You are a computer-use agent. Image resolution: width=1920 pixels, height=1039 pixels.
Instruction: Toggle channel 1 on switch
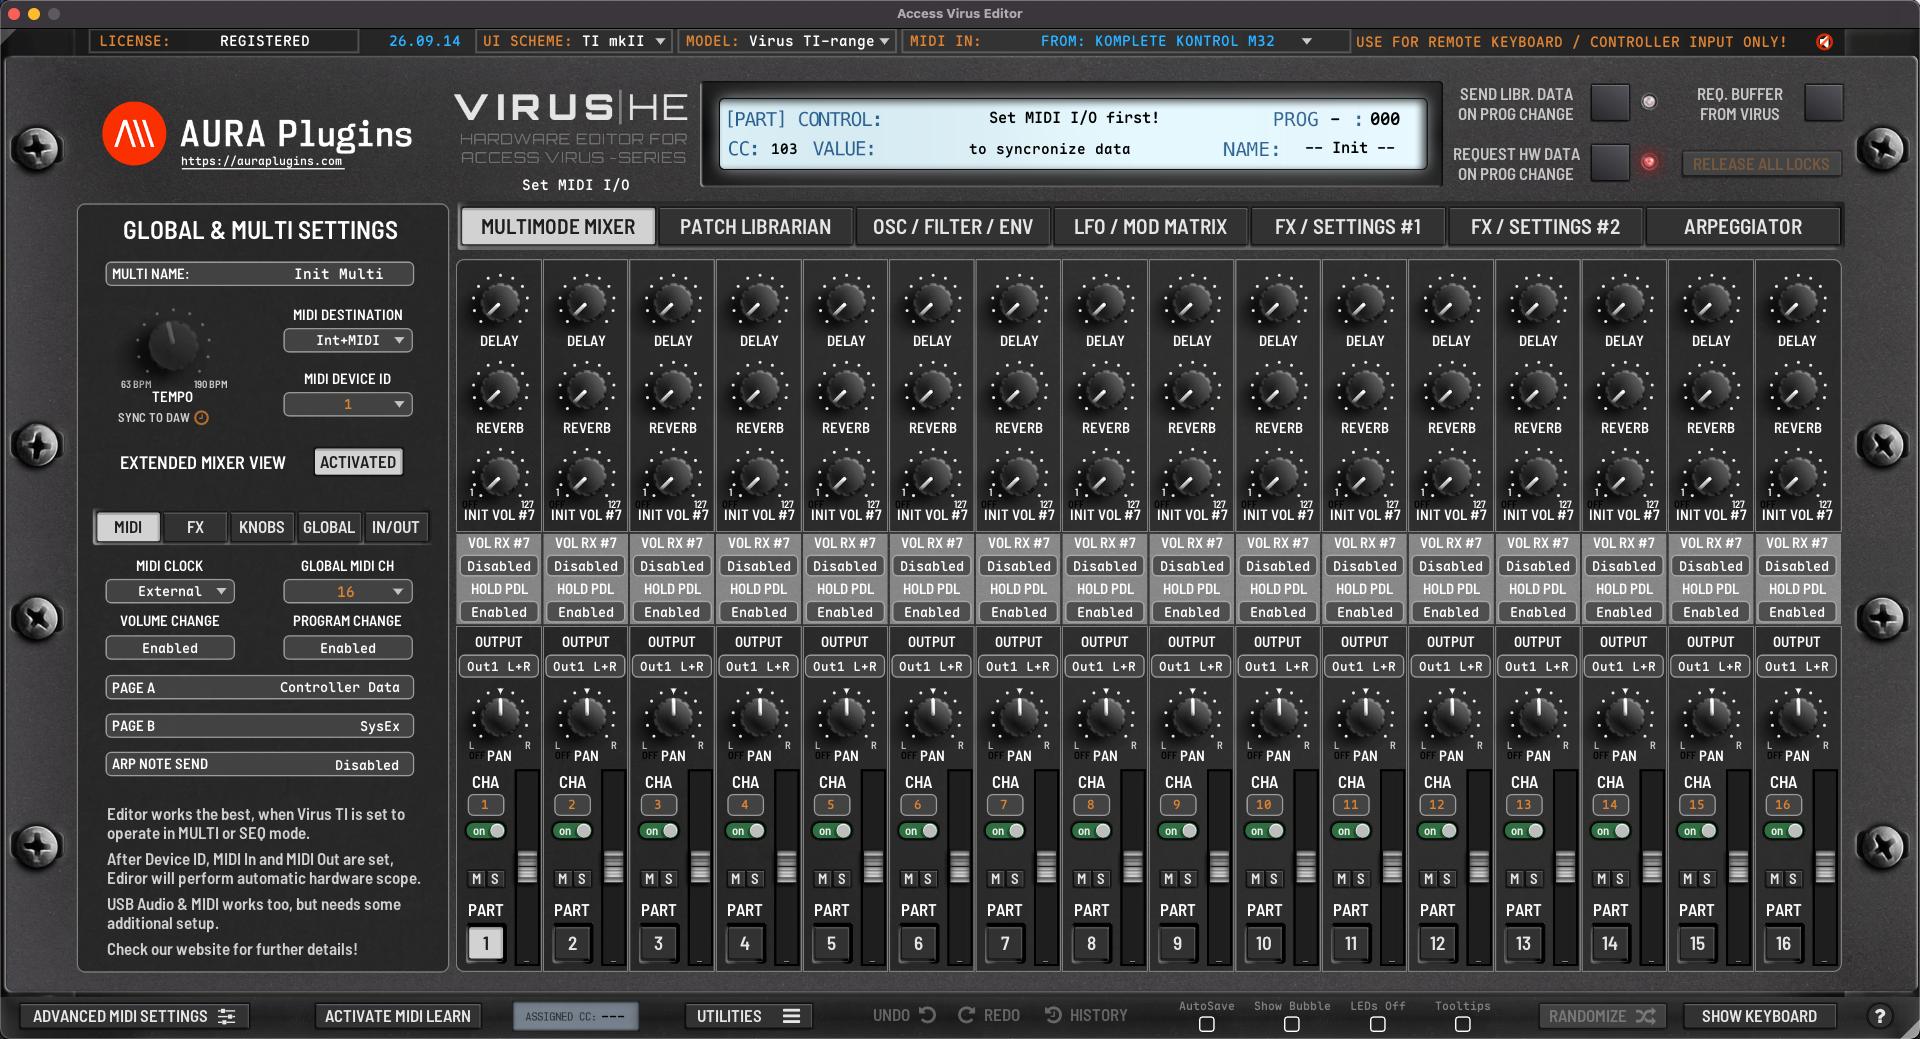tap(487, 831)
